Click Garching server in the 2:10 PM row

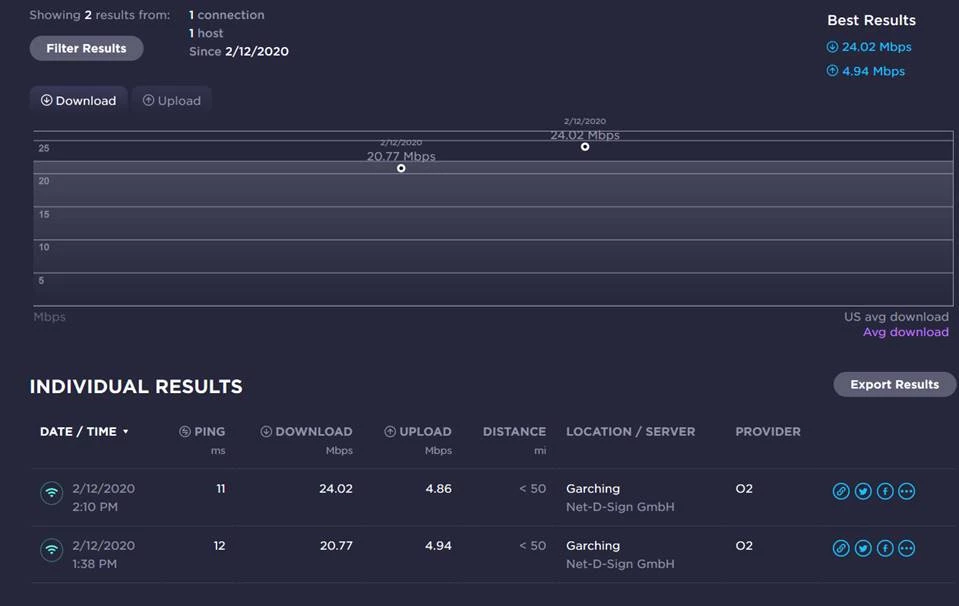pyautogui.click(x=593, y=489)
